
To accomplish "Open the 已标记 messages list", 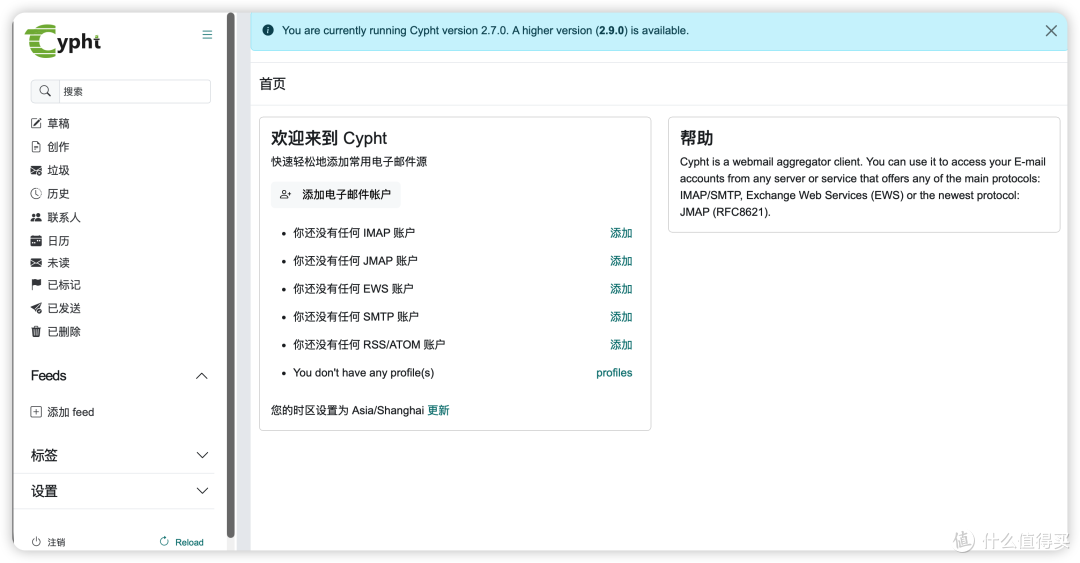I will tap(64, 285).
